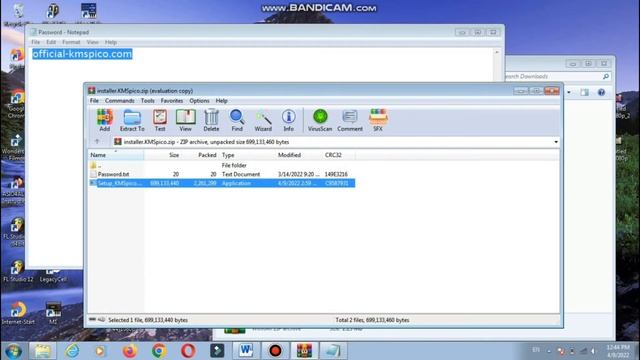This screenshot has width=640, height=360.
Task: Show hidden tray icons arrow
Action: click(549, 351)
